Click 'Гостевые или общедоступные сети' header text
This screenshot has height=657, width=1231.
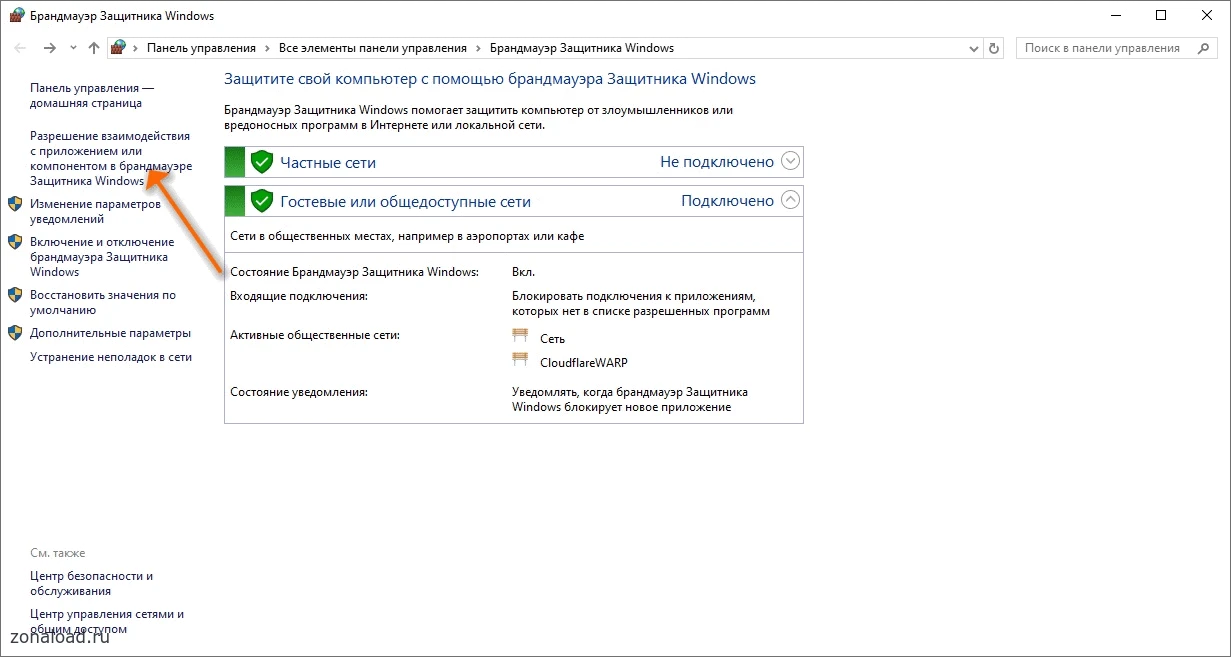tap(405, 201)
